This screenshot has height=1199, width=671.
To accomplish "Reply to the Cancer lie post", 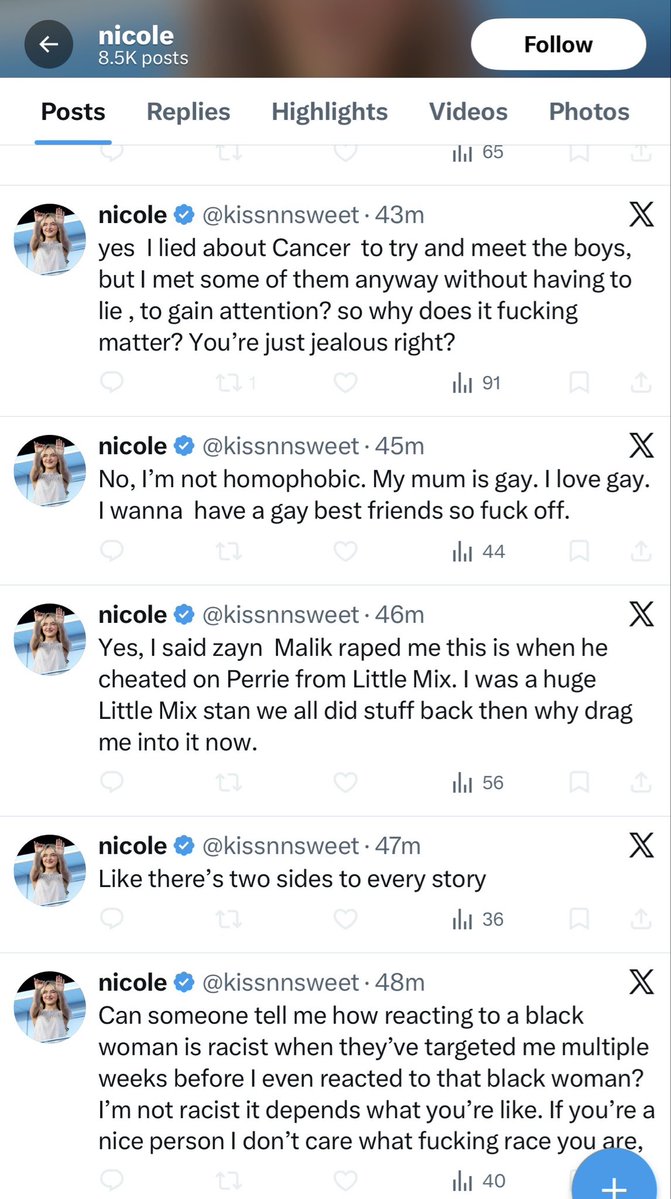I will [112, 382].
